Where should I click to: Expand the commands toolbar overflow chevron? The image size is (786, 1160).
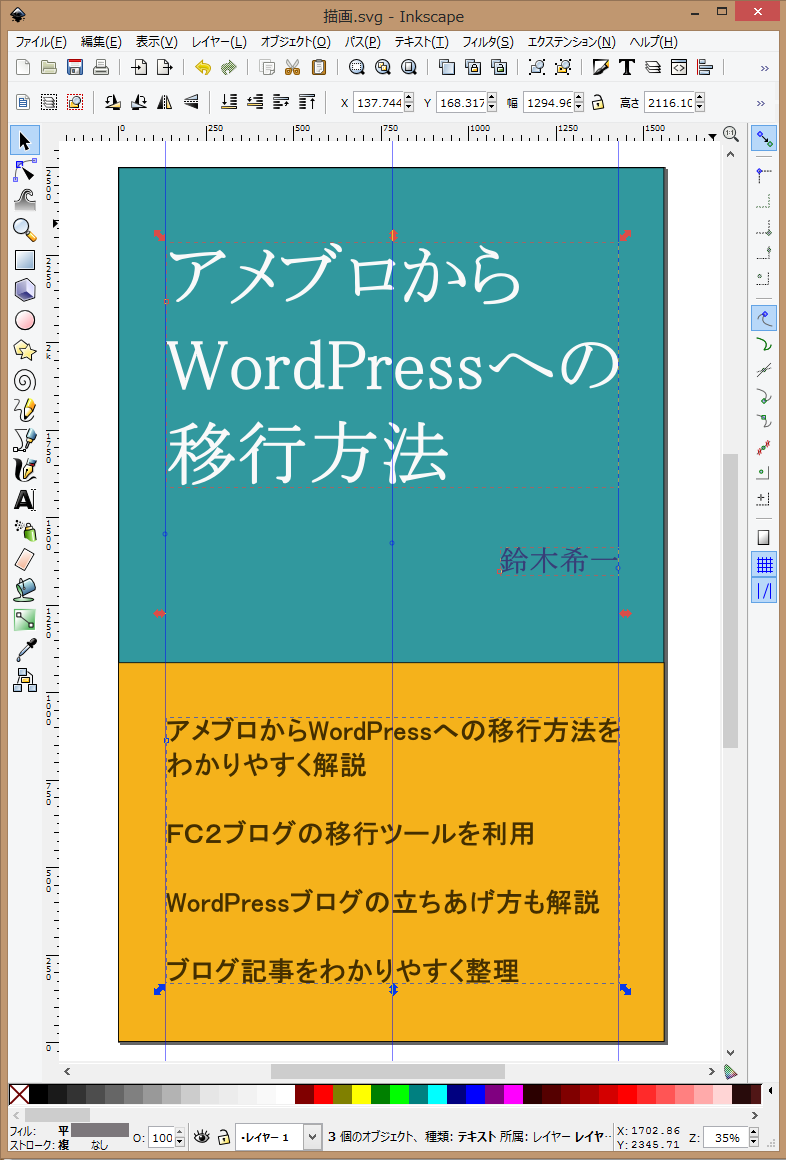[765, 68]
